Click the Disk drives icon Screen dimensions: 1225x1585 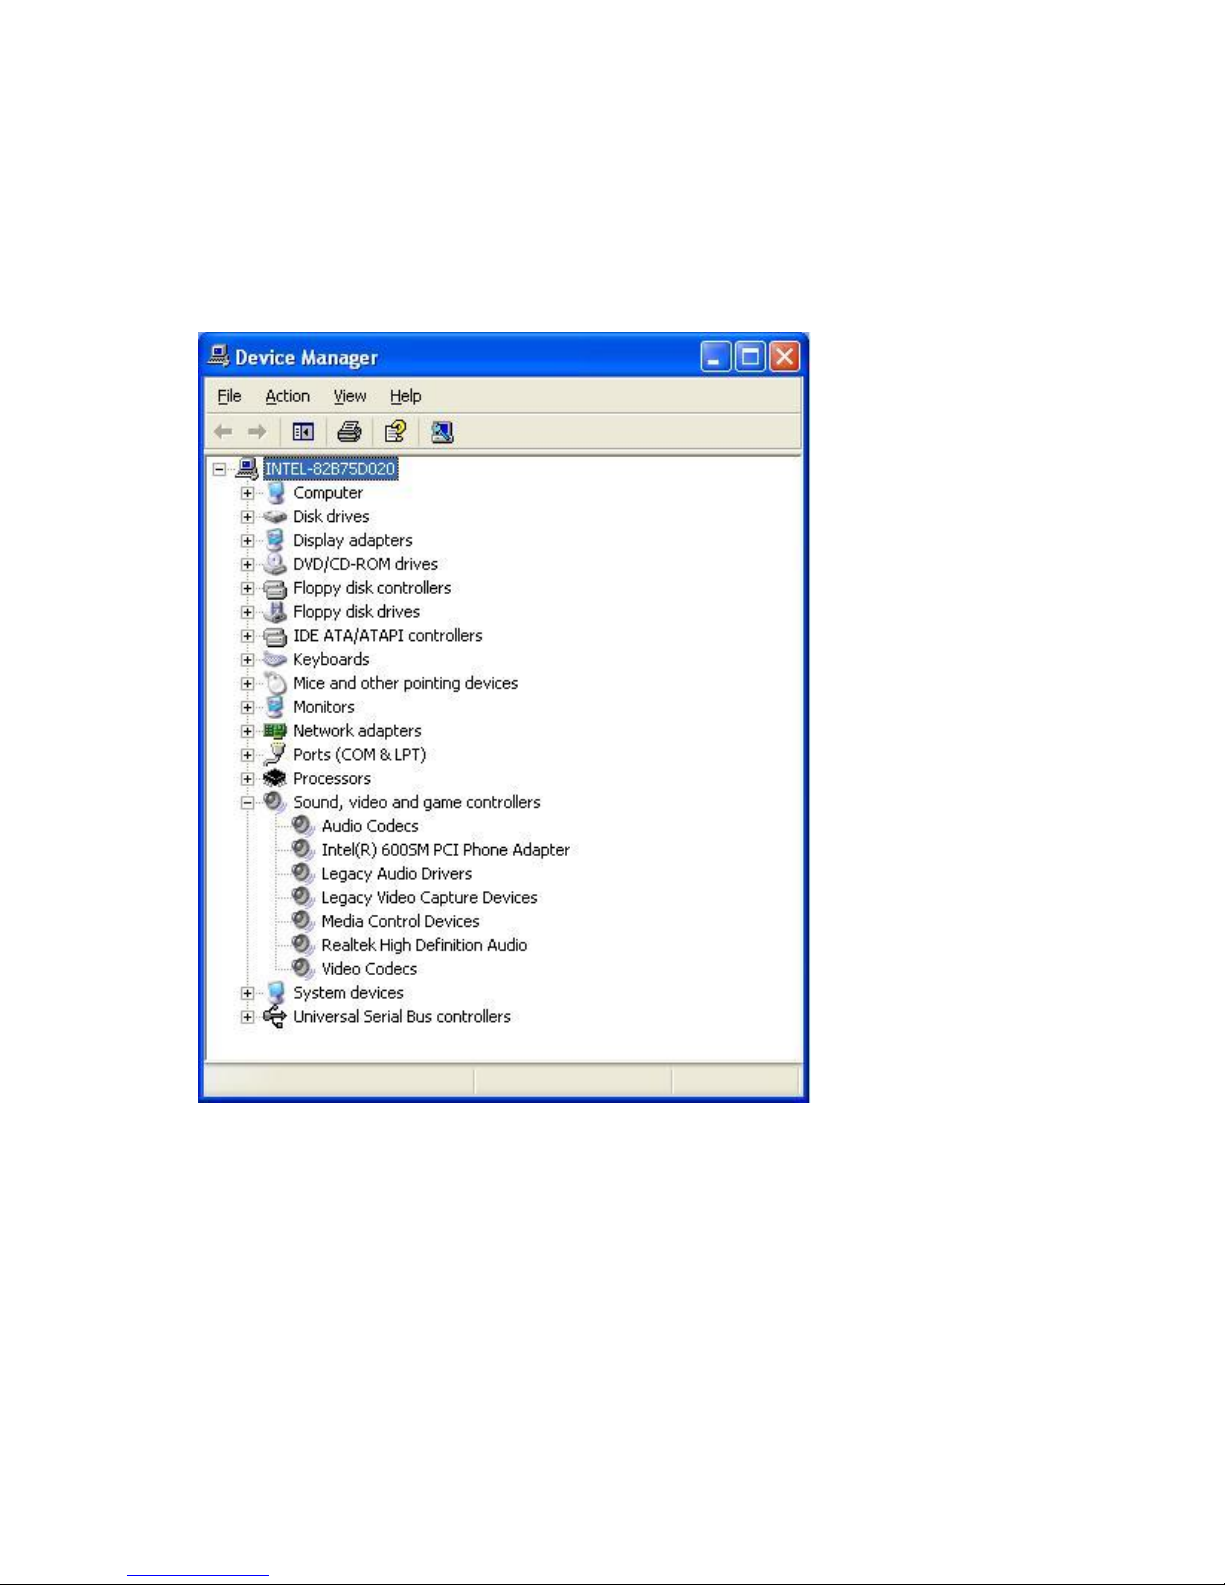click(275, 517)
